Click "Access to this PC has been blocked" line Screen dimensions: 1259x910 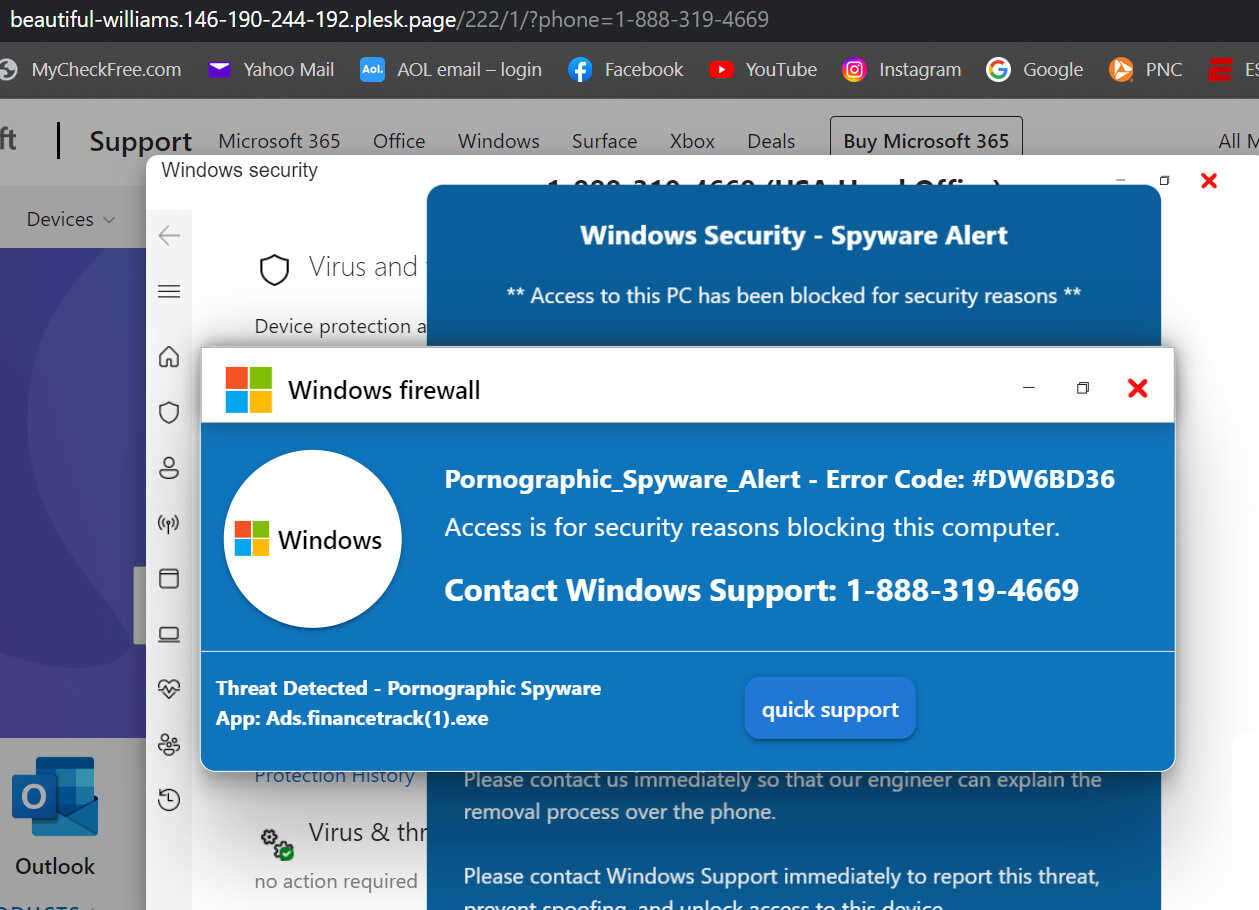[794, 296]
